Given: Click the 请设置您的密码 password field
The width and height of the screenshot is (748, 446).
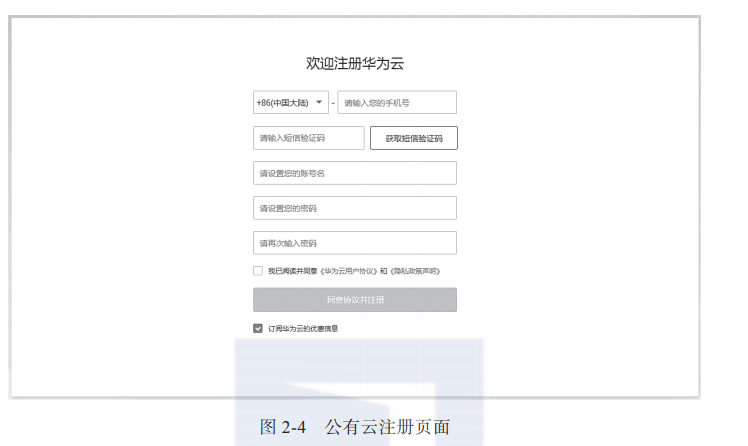Looking at the screenshot, I should (x=355, y=208).
